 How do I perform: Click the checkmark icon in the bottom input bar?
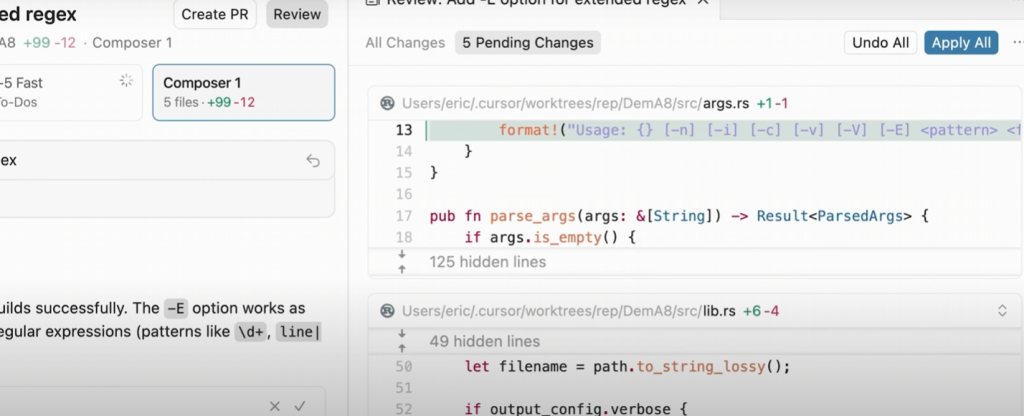coord(299,405)
